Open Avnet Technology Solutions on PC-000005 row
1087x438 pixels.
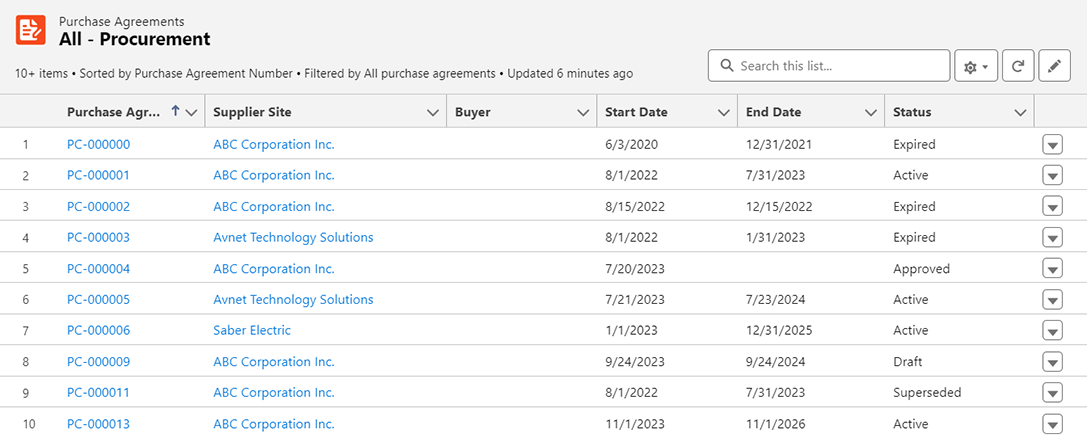293,300
